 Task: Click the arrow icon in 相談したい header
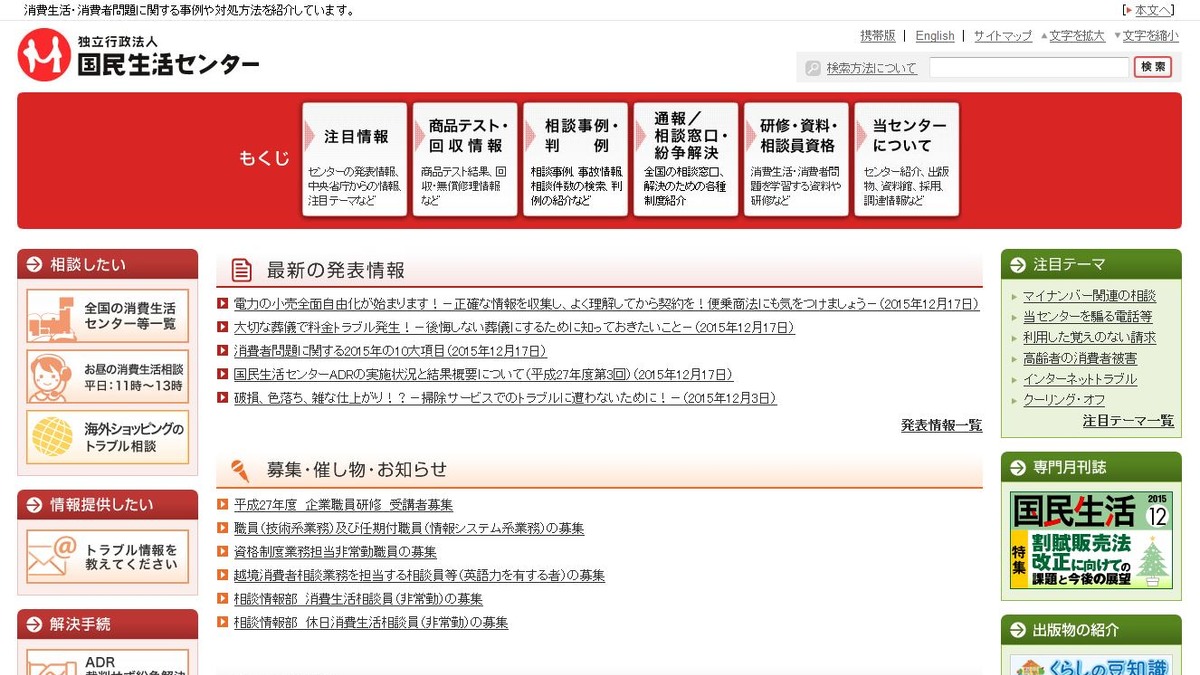point(35,265)
